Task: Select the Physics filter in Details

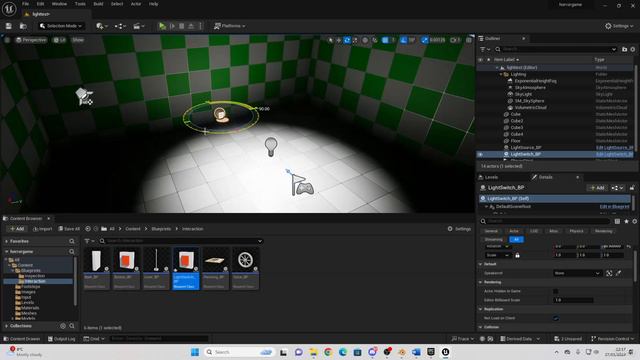Action: point(576,231)
